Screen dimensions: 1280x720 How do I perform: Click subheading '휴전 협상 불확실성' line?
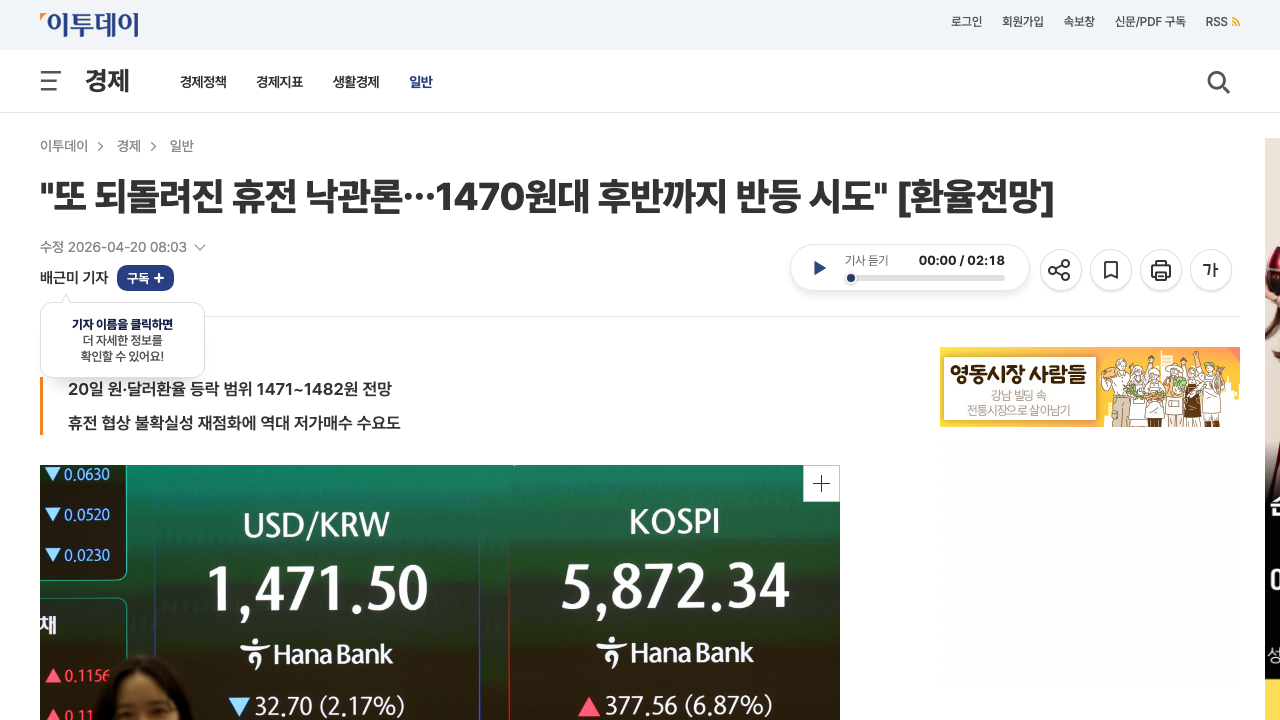234,423
